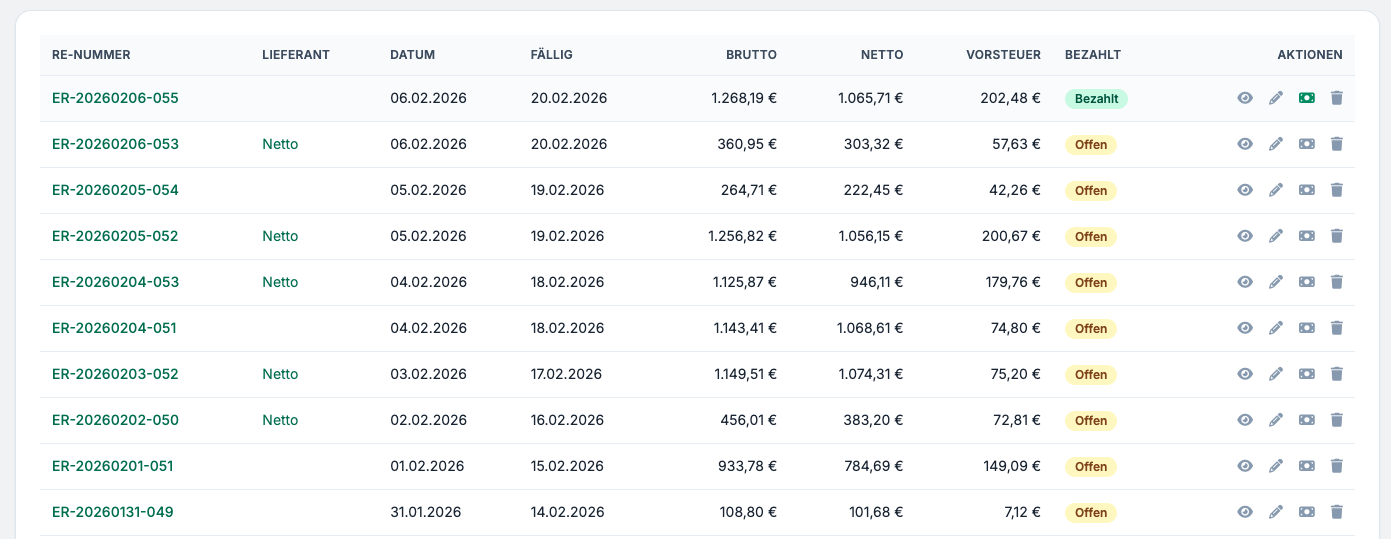Open invoice link ER-20260205-052
1391x539 pixels.
(115, 236)
